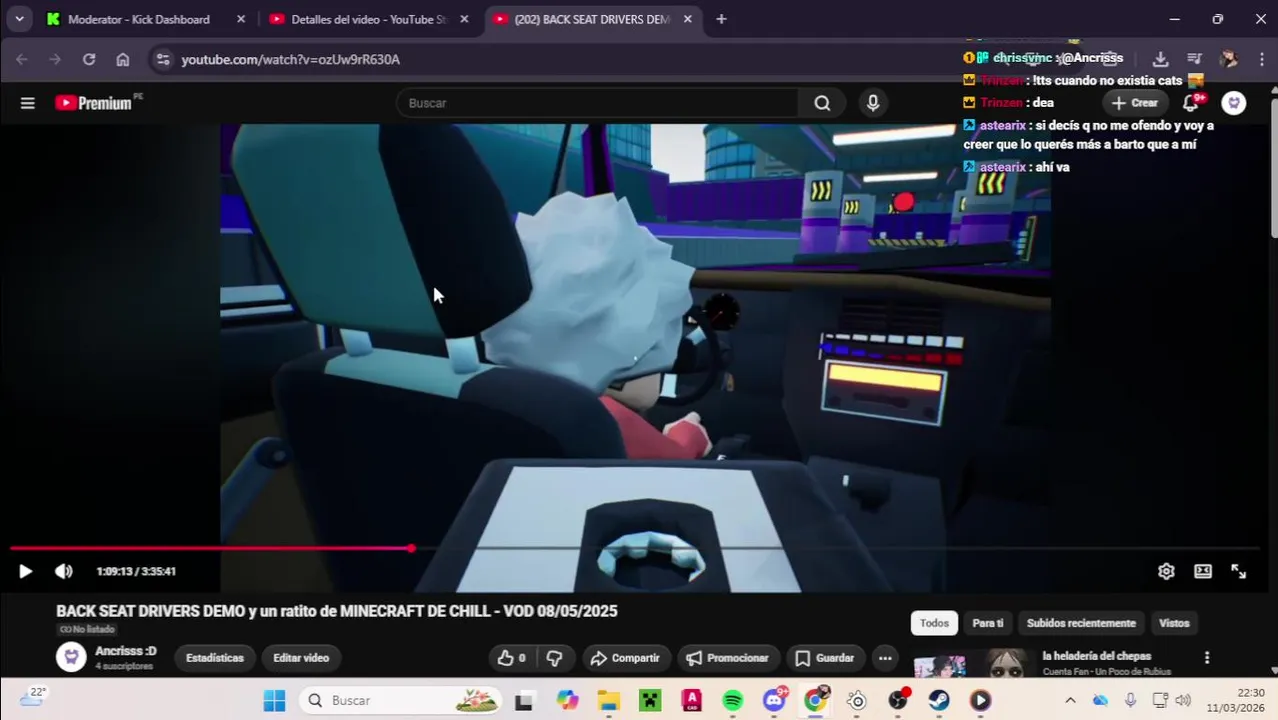This screenshot has width=1278, height=720.
Task: Go back in browser history
Action: [22, 59]
